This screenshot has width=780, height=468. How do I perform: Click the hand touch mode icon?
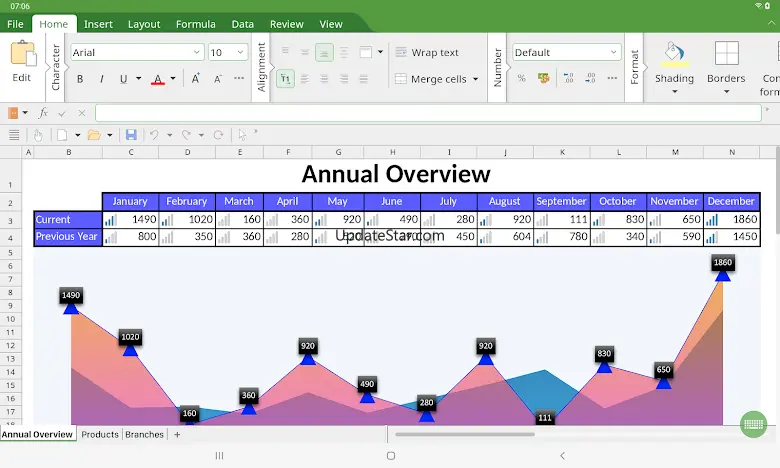pyautogui.click(x=38, y=135)
